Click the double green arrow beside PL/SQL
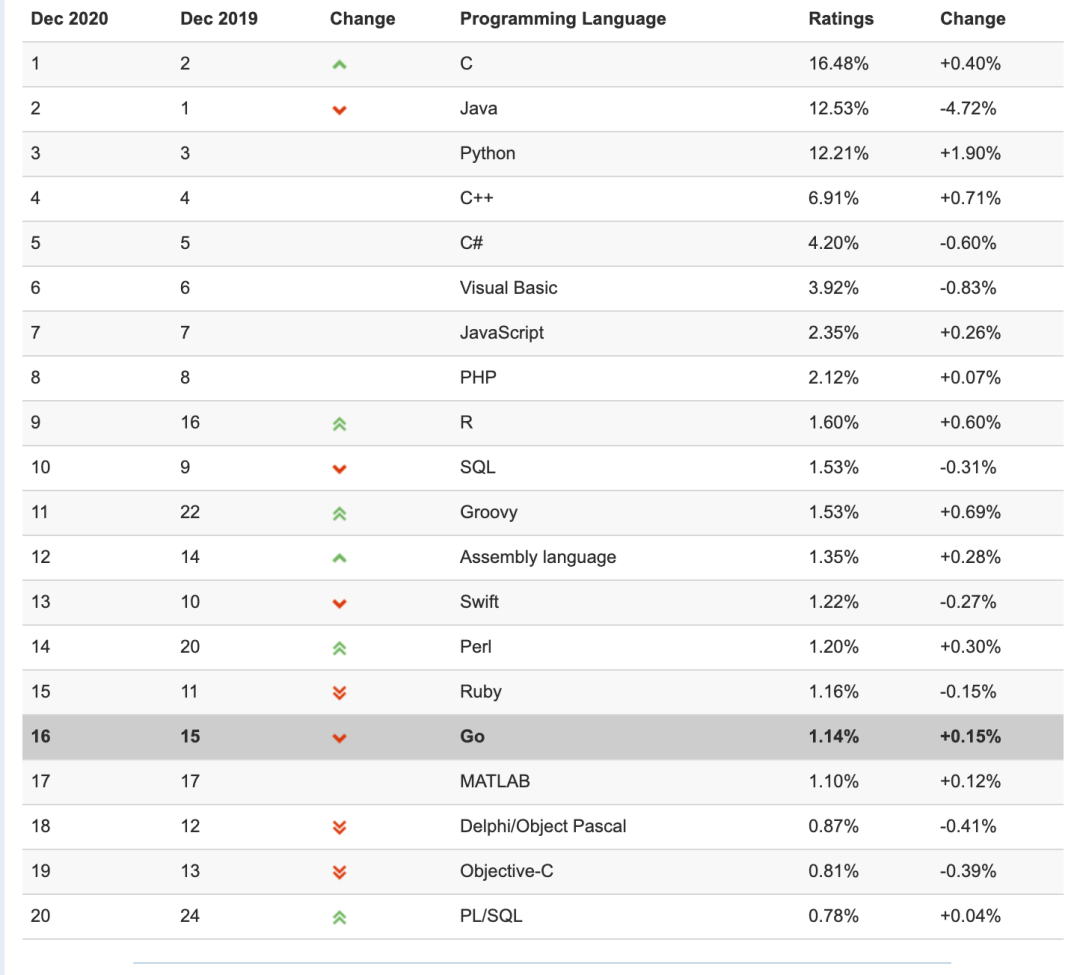Viewport: 1080px width, 975px height. coord(339,917)
